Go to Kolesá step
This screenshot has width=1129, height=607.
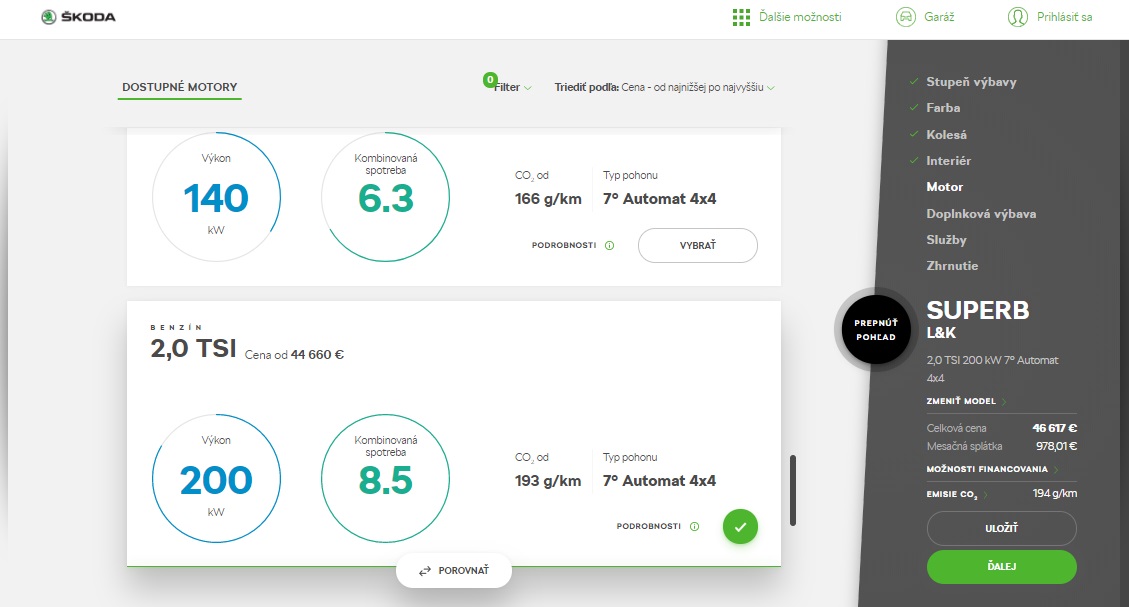click(946, 135)
